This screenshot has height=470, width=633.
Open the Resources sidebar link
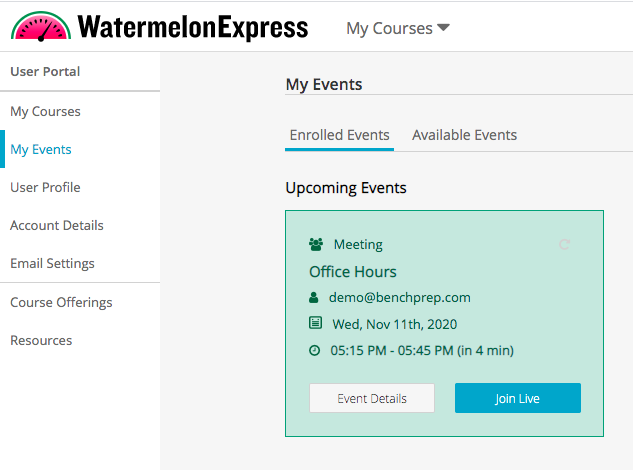click(x=41, y=340)
